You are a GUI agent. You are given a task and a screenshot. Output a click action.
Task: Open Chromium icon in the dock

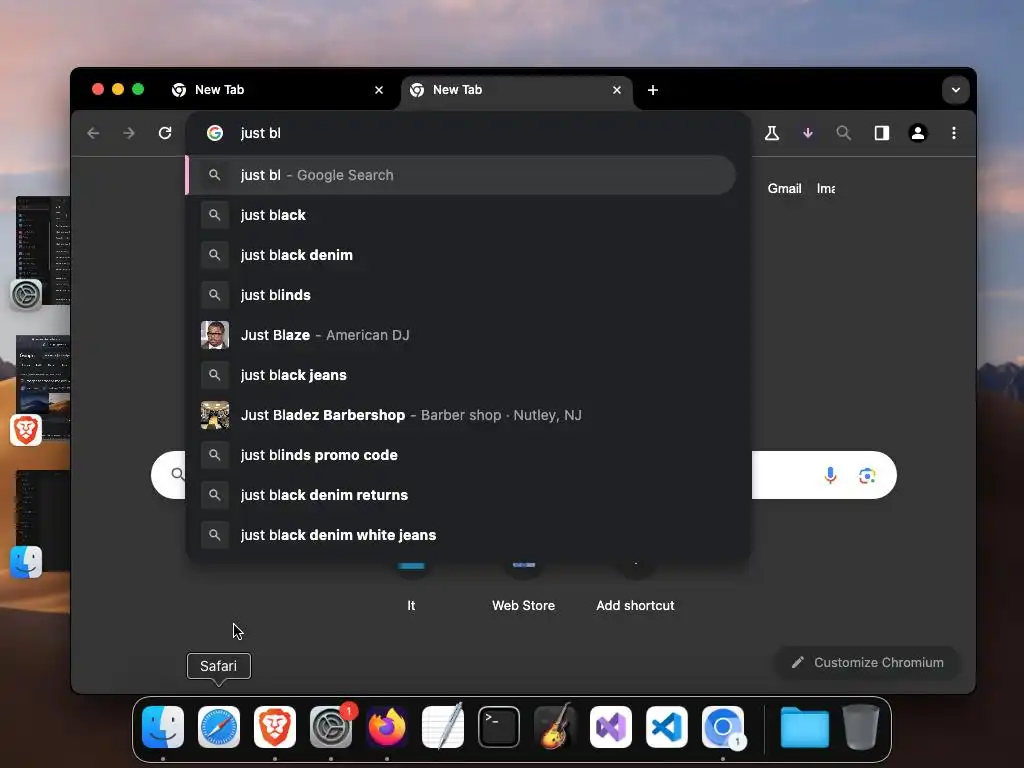(723, 727)
